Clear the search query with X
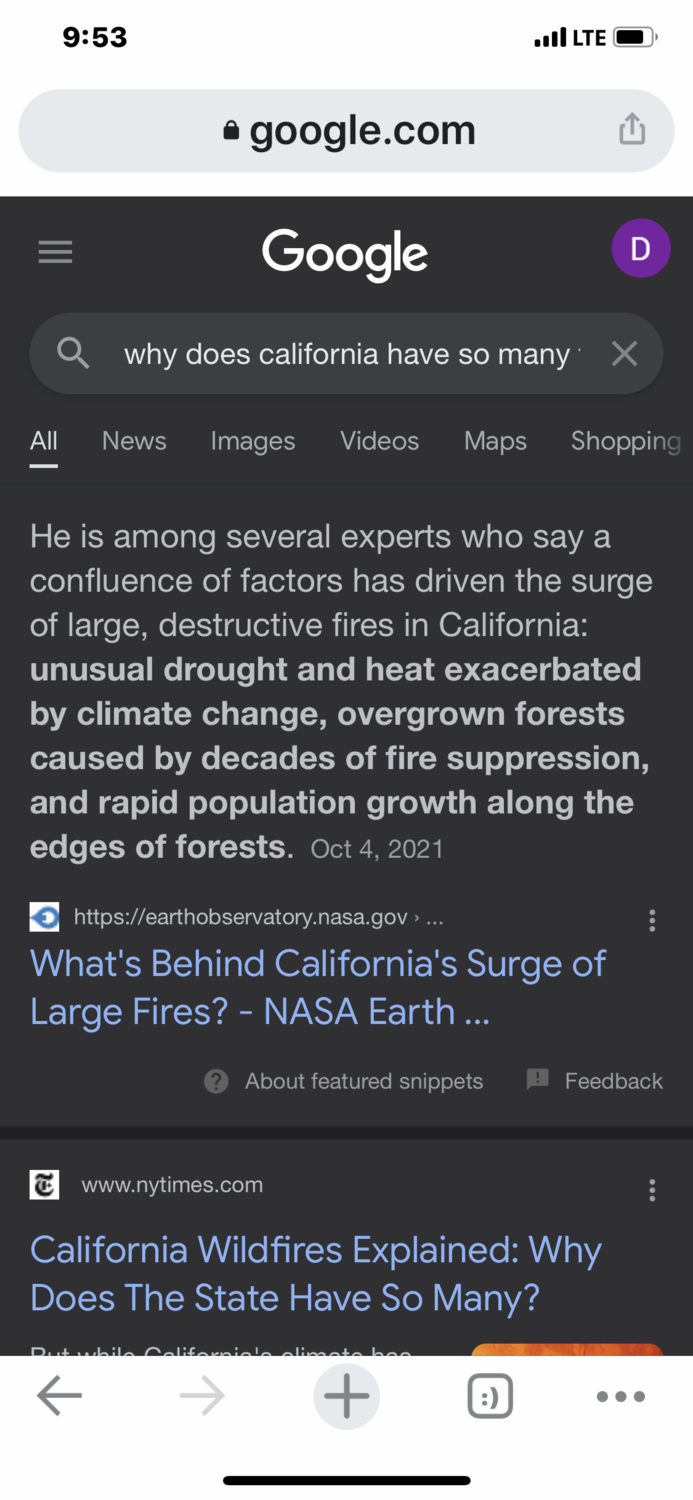The width and height of the screenshot is (693, 1500). 624,353
